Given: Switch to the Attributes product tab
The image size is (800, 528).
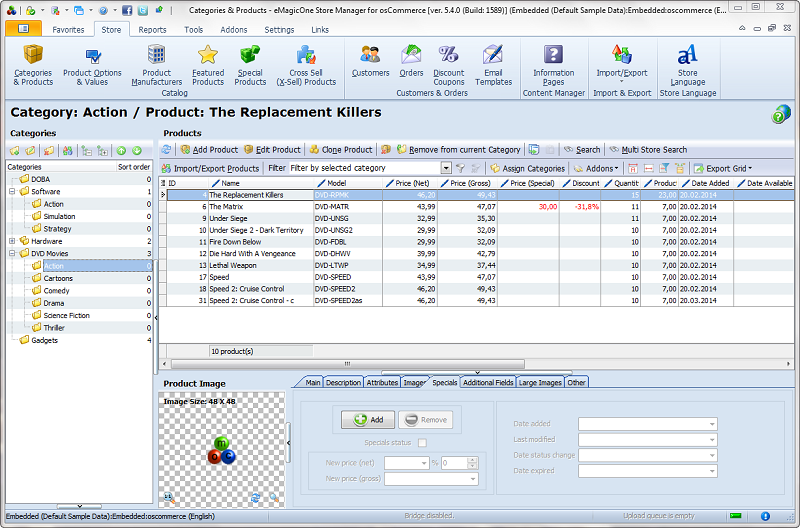Looking at the screenshot, I should (382, 383).
